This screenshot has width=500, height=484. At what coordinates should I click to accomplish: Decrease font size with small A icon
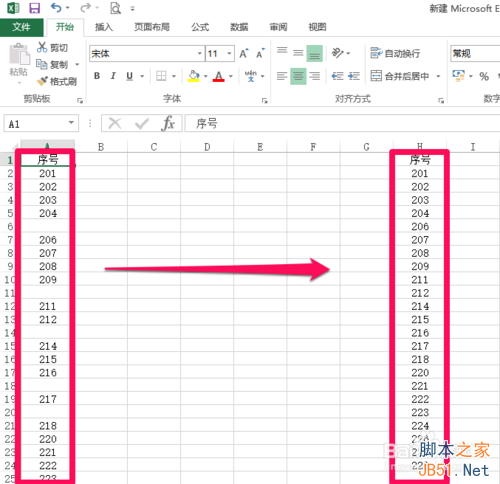pos(260,53)
